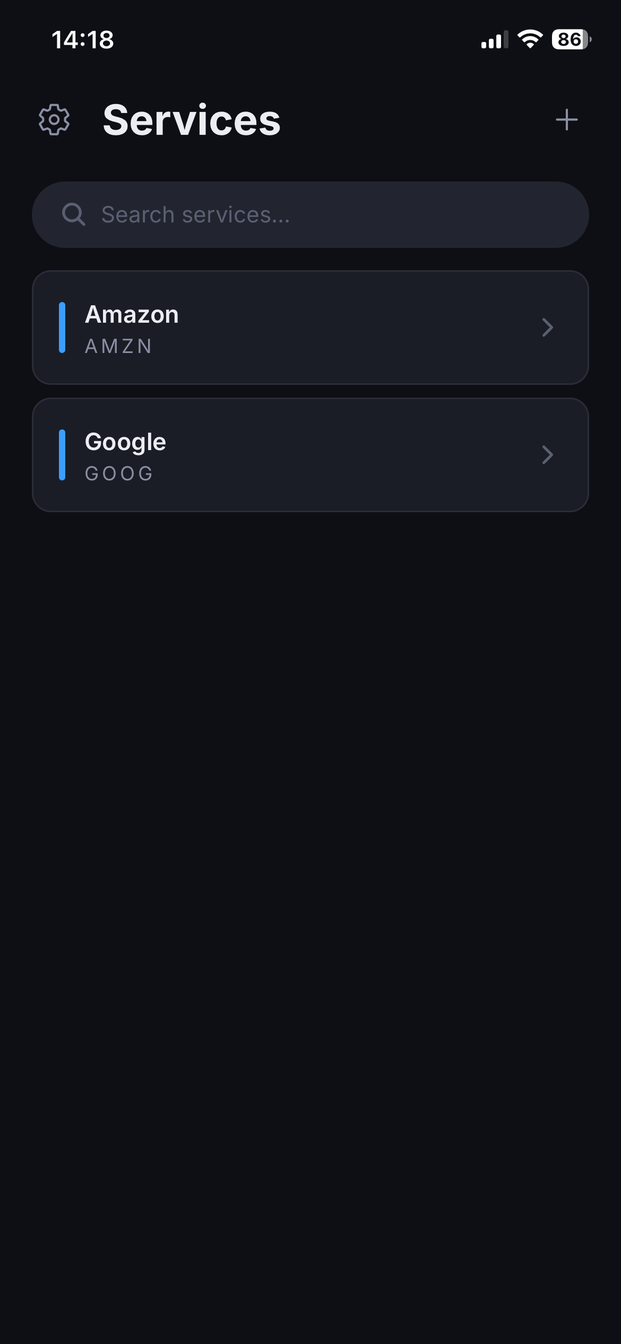621x1344 pixels.
Task: Open the GOOG ticker label
Action: 118,473
